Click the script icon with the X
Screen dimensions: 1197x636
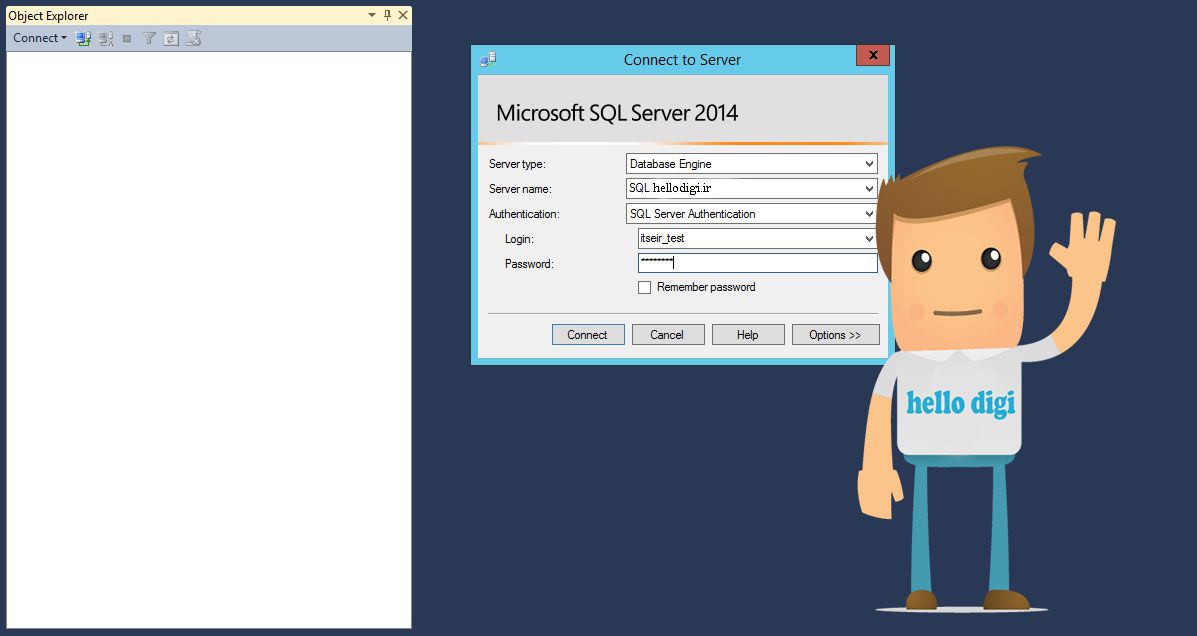pos(194,38)
